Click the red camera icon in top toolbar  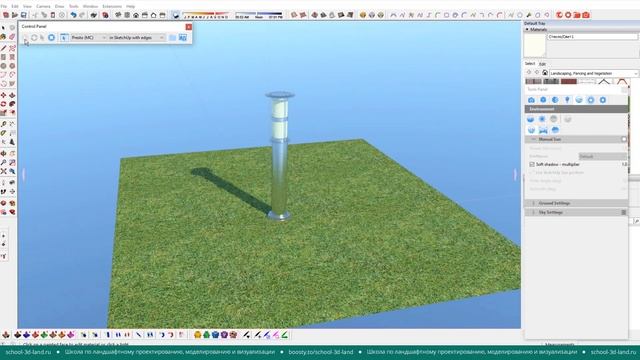click(586, 15)
